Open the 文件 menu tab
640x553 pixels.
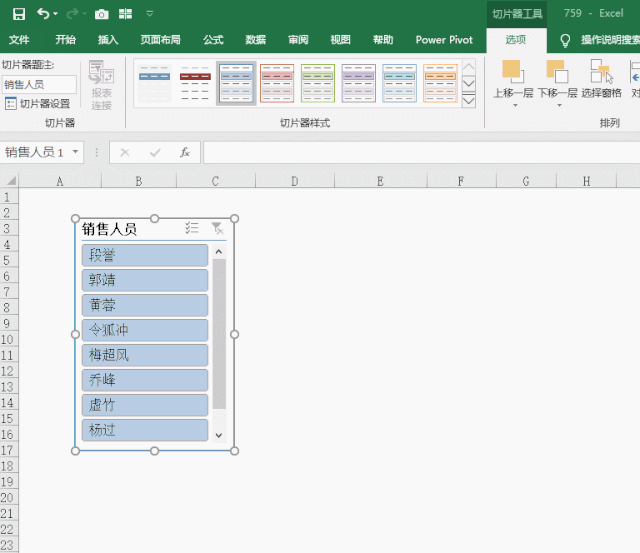point(19,40)
